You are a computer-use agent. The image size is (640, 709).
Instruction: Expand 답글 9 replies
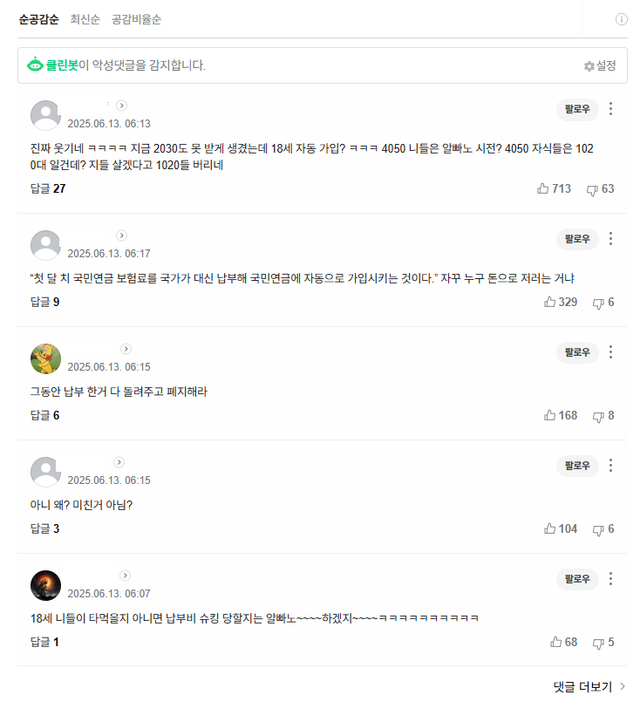click(x=45, y=302)
